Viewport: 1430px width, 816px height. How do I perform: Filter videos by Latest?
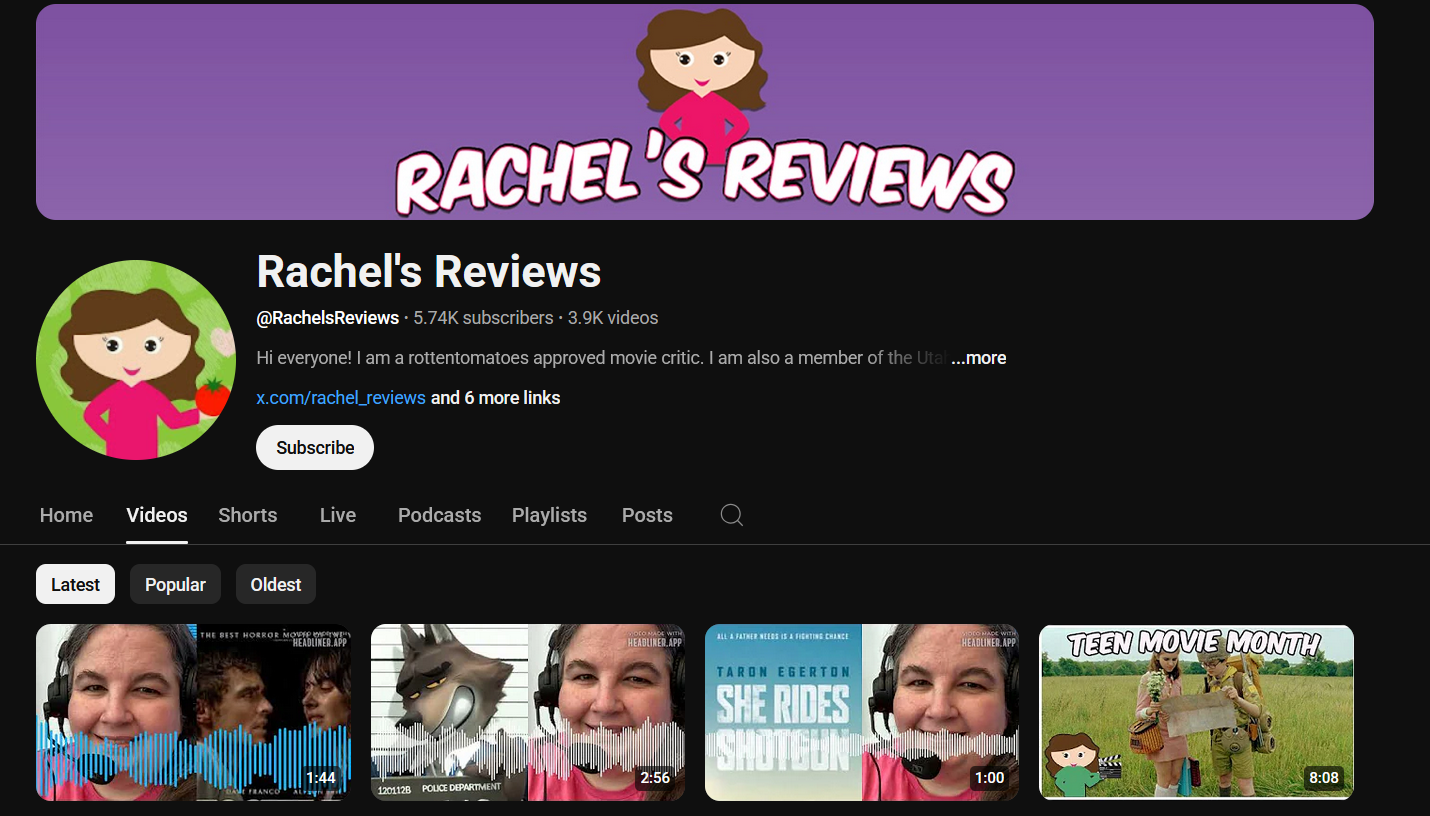tap(76, 584)
